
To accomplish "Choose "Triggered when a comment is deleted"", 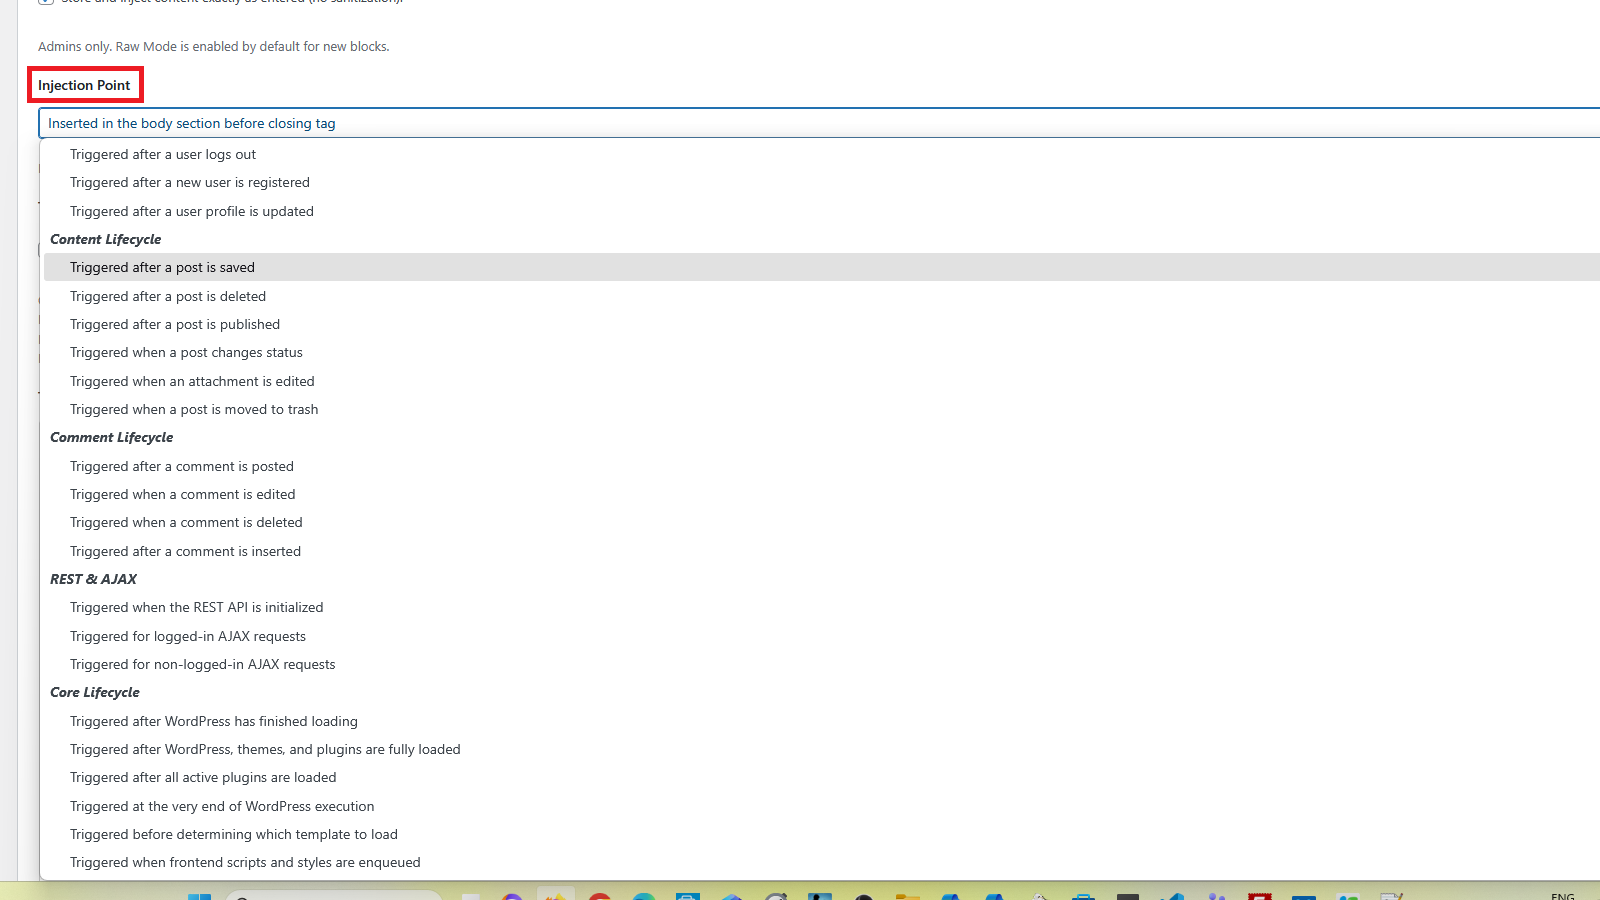I will point(821,522).
